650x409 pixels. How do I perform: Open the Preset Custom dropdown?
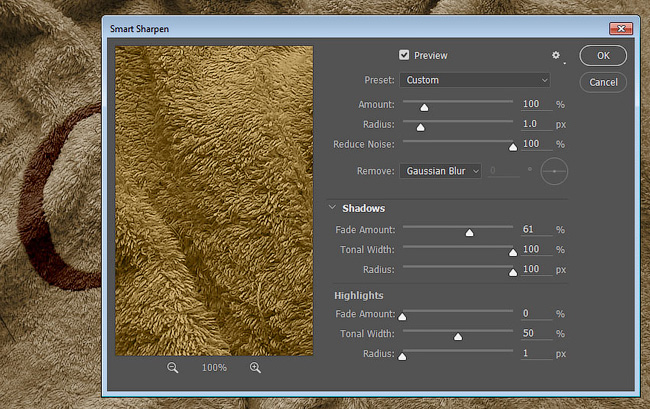click(475, 80)
